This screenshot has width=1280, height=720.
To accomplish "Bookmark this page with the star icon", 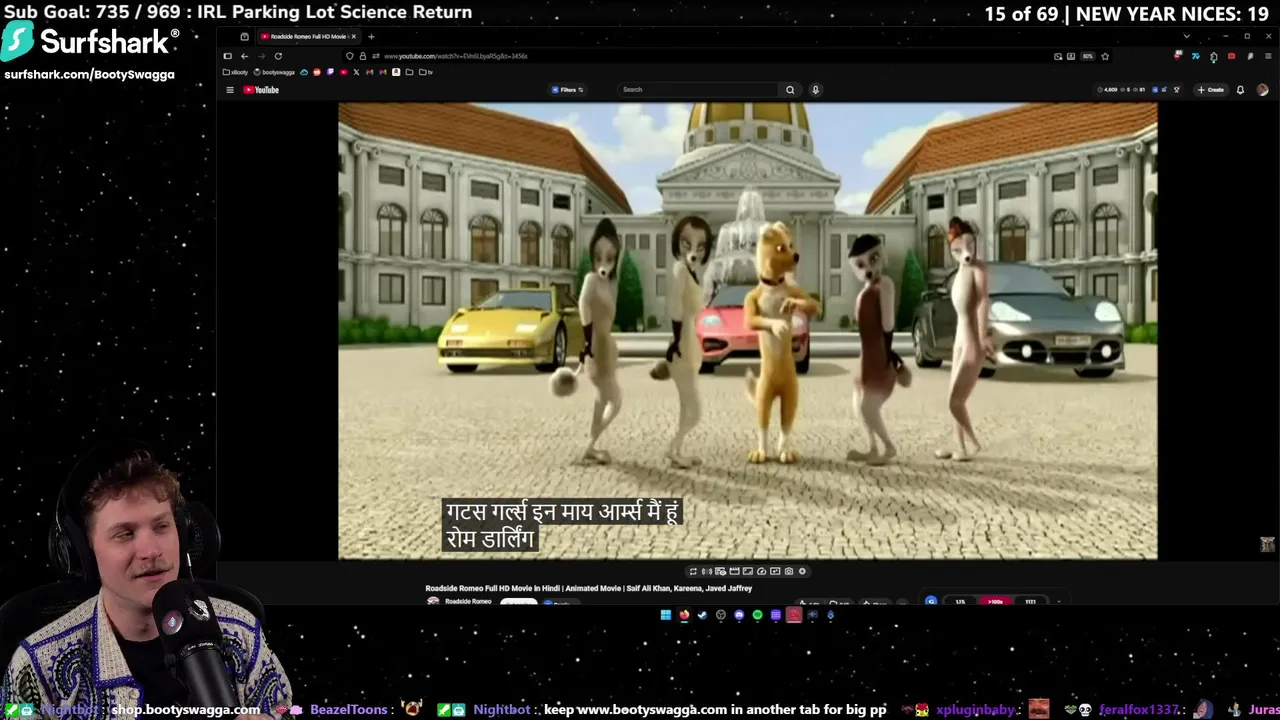I will [x=1105, y=56].
